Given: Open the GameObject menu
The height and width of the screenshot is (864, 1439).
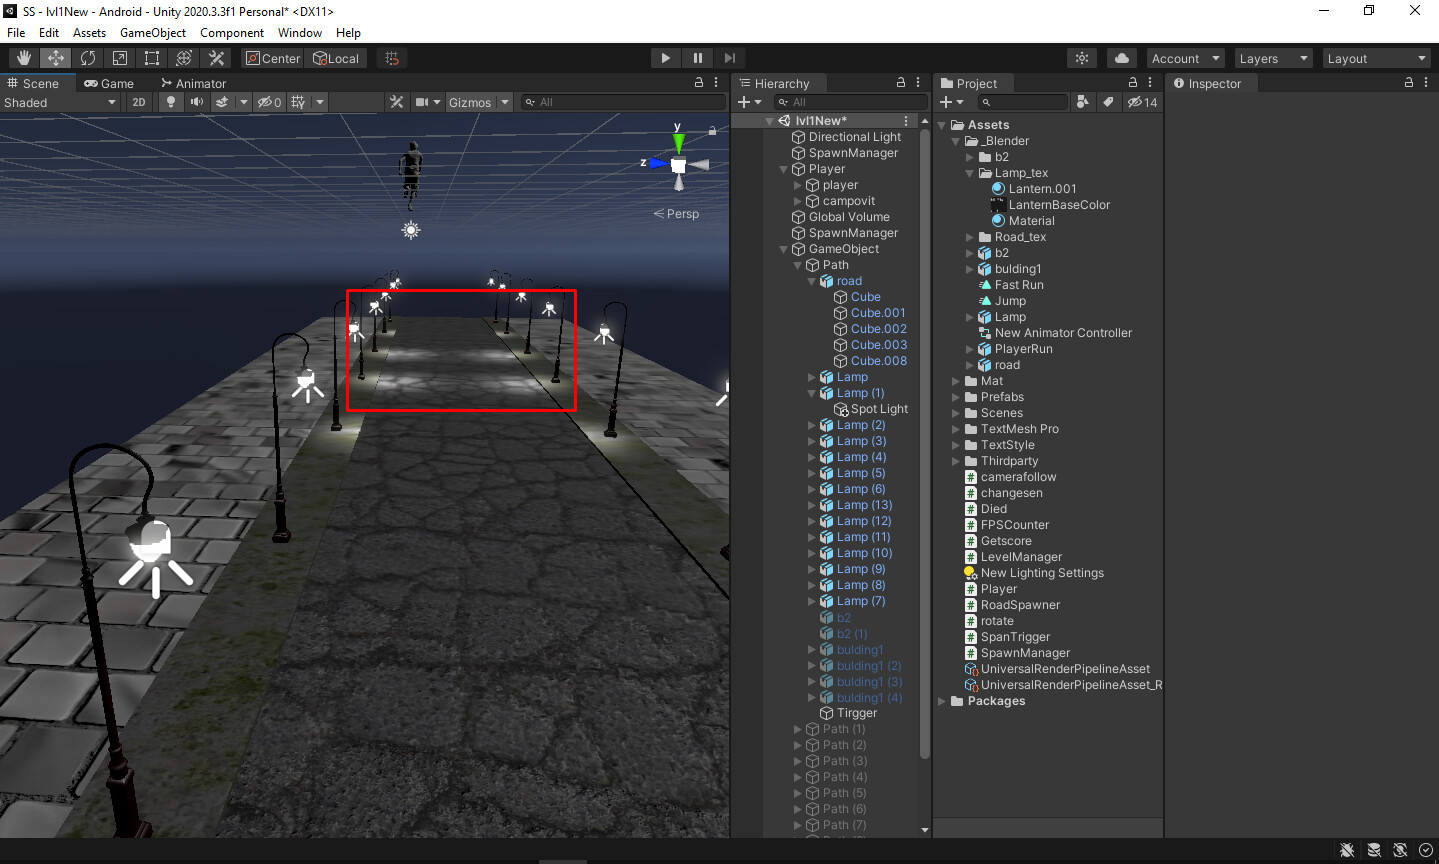Looking at the screenshot, I should [x=152, y=33].
